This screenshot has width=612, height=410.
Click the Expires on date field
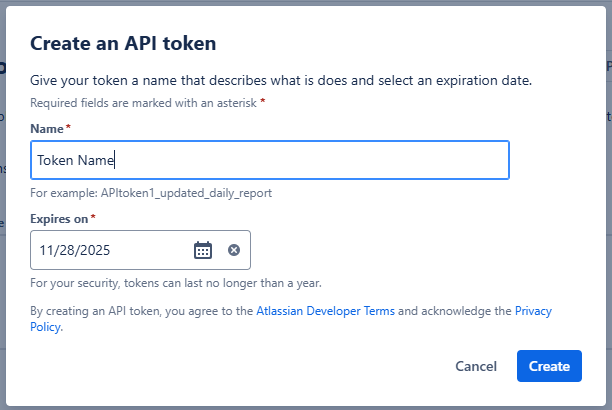pos(110,250)
